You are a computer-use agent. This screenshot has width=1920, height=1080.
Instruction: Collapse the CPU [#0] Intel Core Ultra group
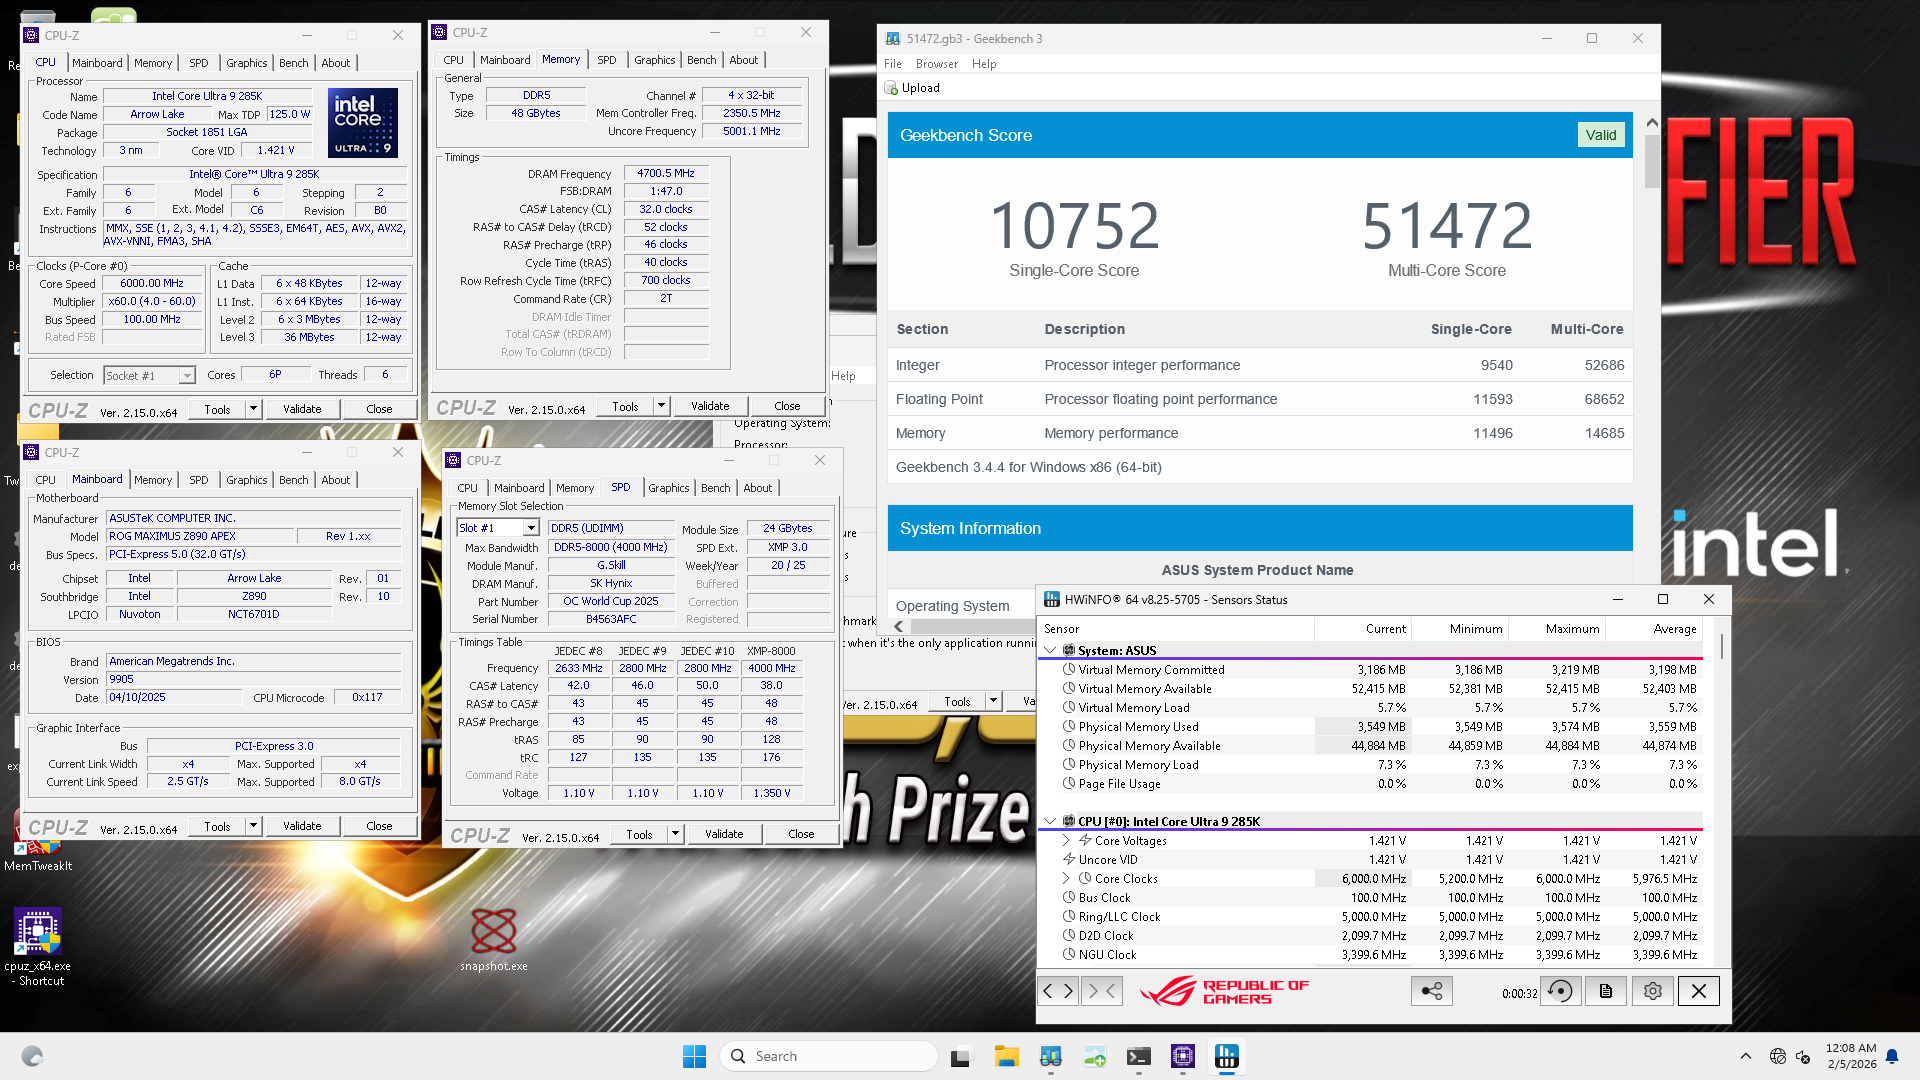tap(1050, 821)
